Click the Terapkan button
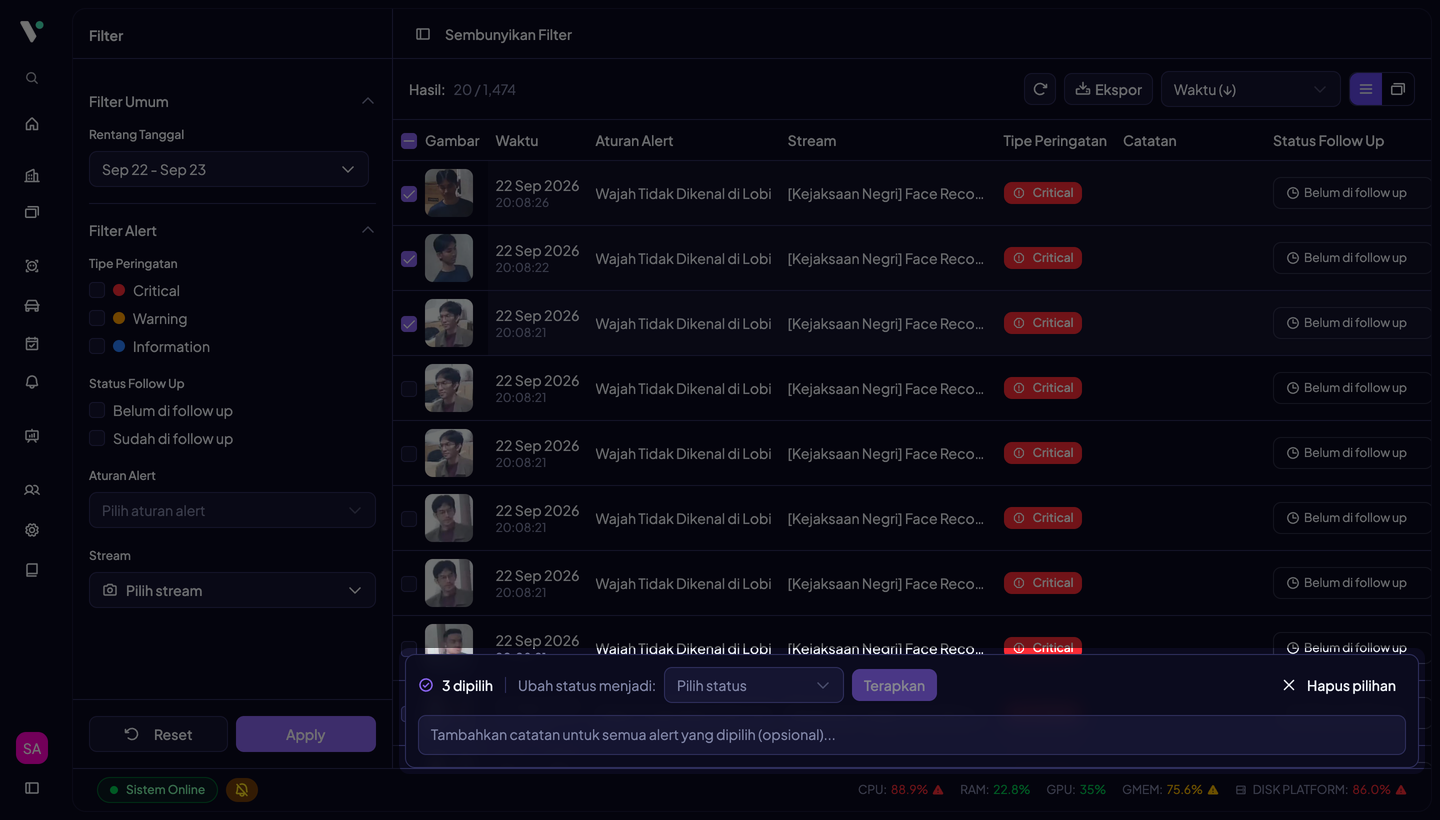 pyautogui.click(x=894, y=685)
